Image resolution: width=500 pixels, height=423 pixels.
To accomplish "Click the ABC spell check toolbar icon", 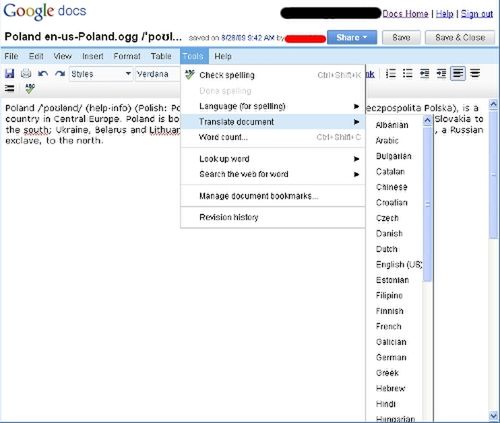I will [x=30, y=88].
